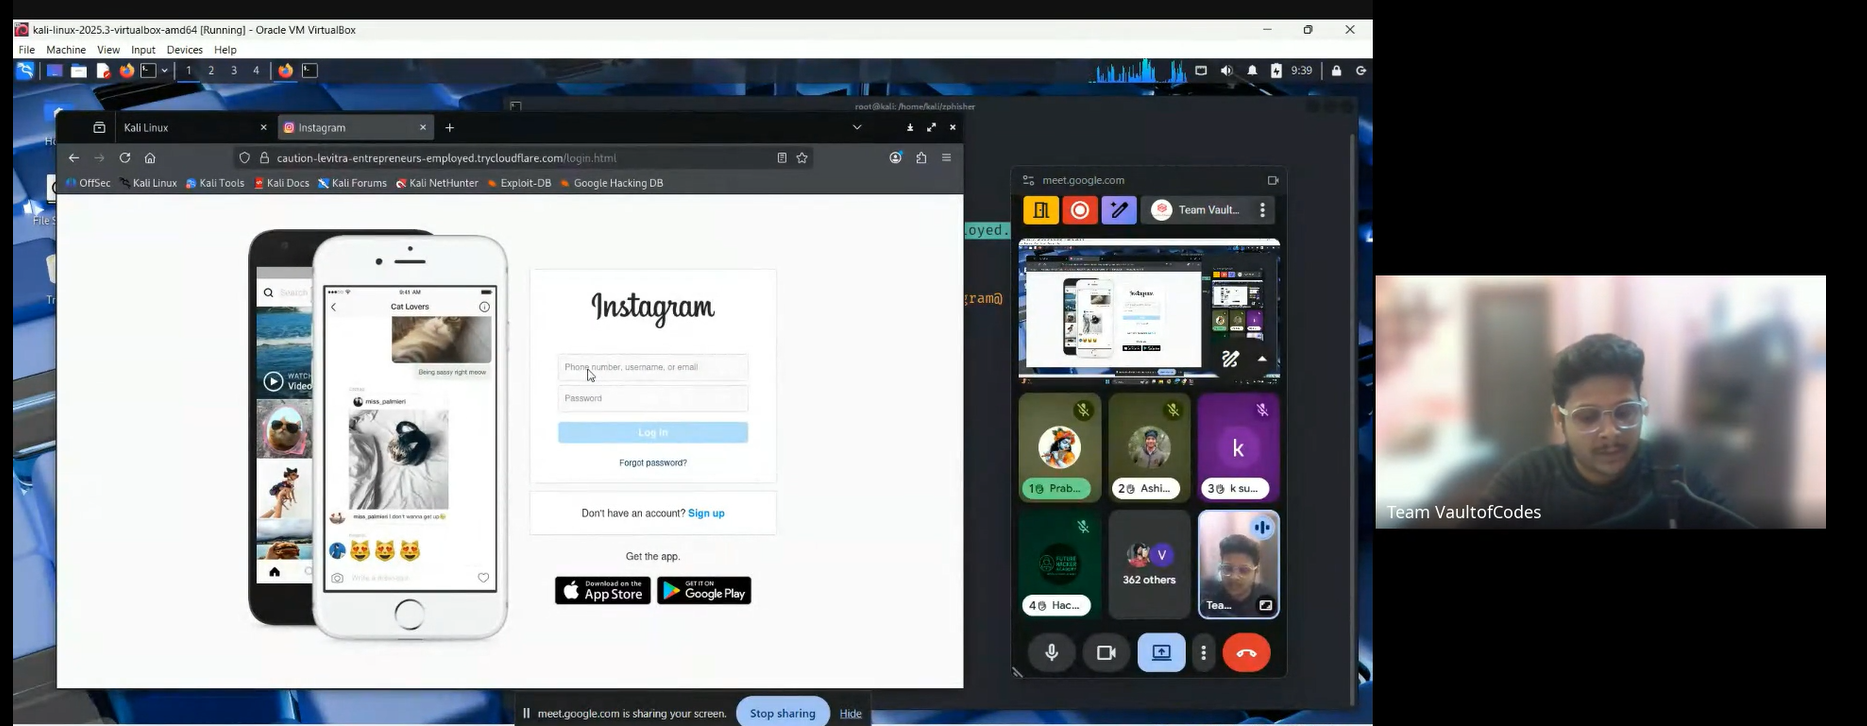
Task: Click the Log in button
Action: [653, 432]
